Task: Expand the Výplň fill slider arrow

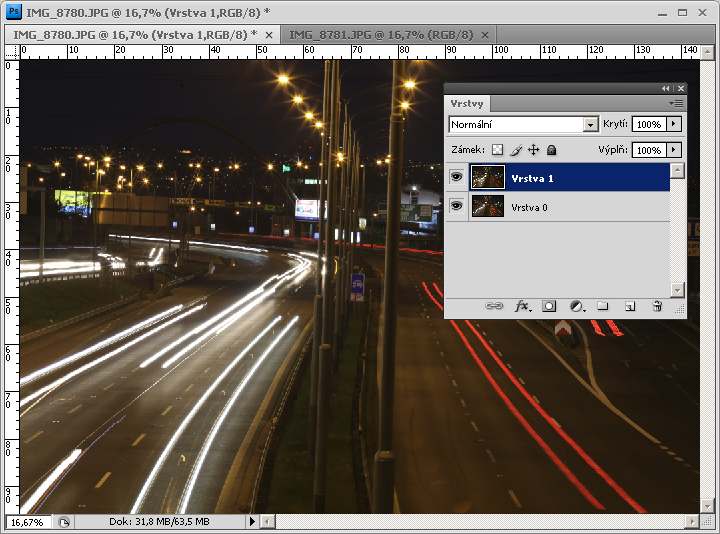Action: [x=674, y=150]
